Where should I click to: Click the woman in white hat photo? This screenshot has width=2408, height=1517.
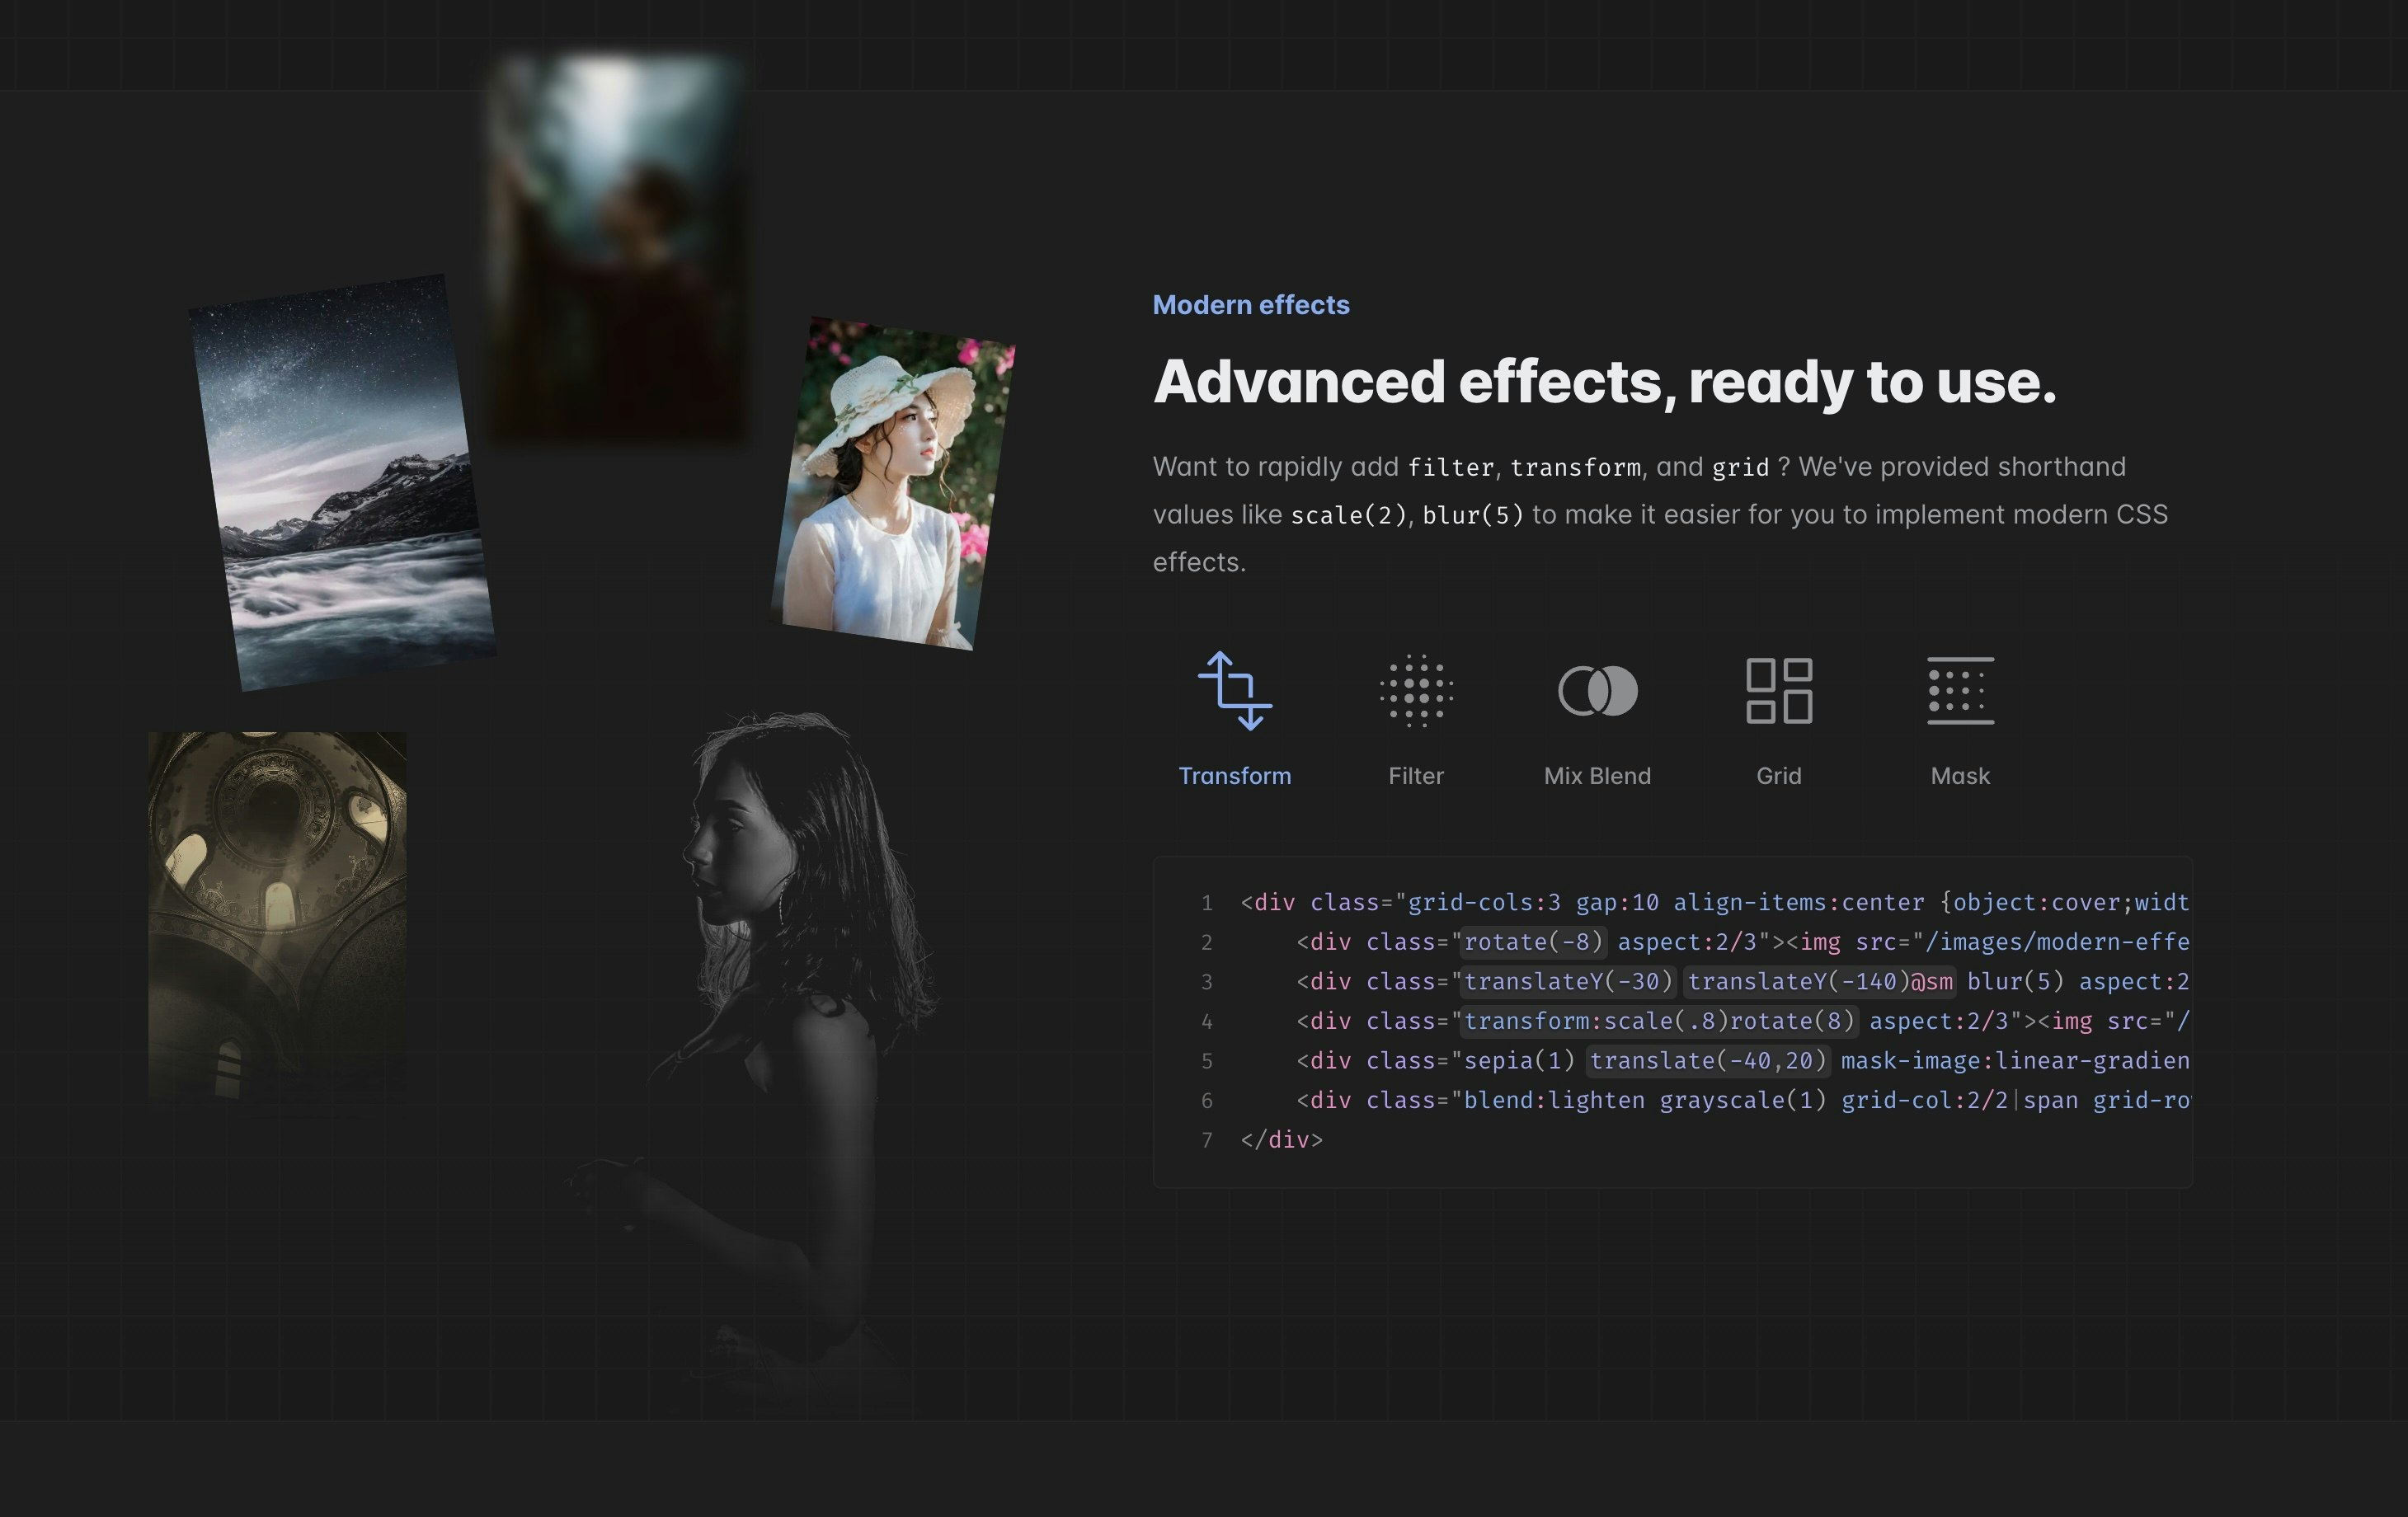tap(893, 483)
